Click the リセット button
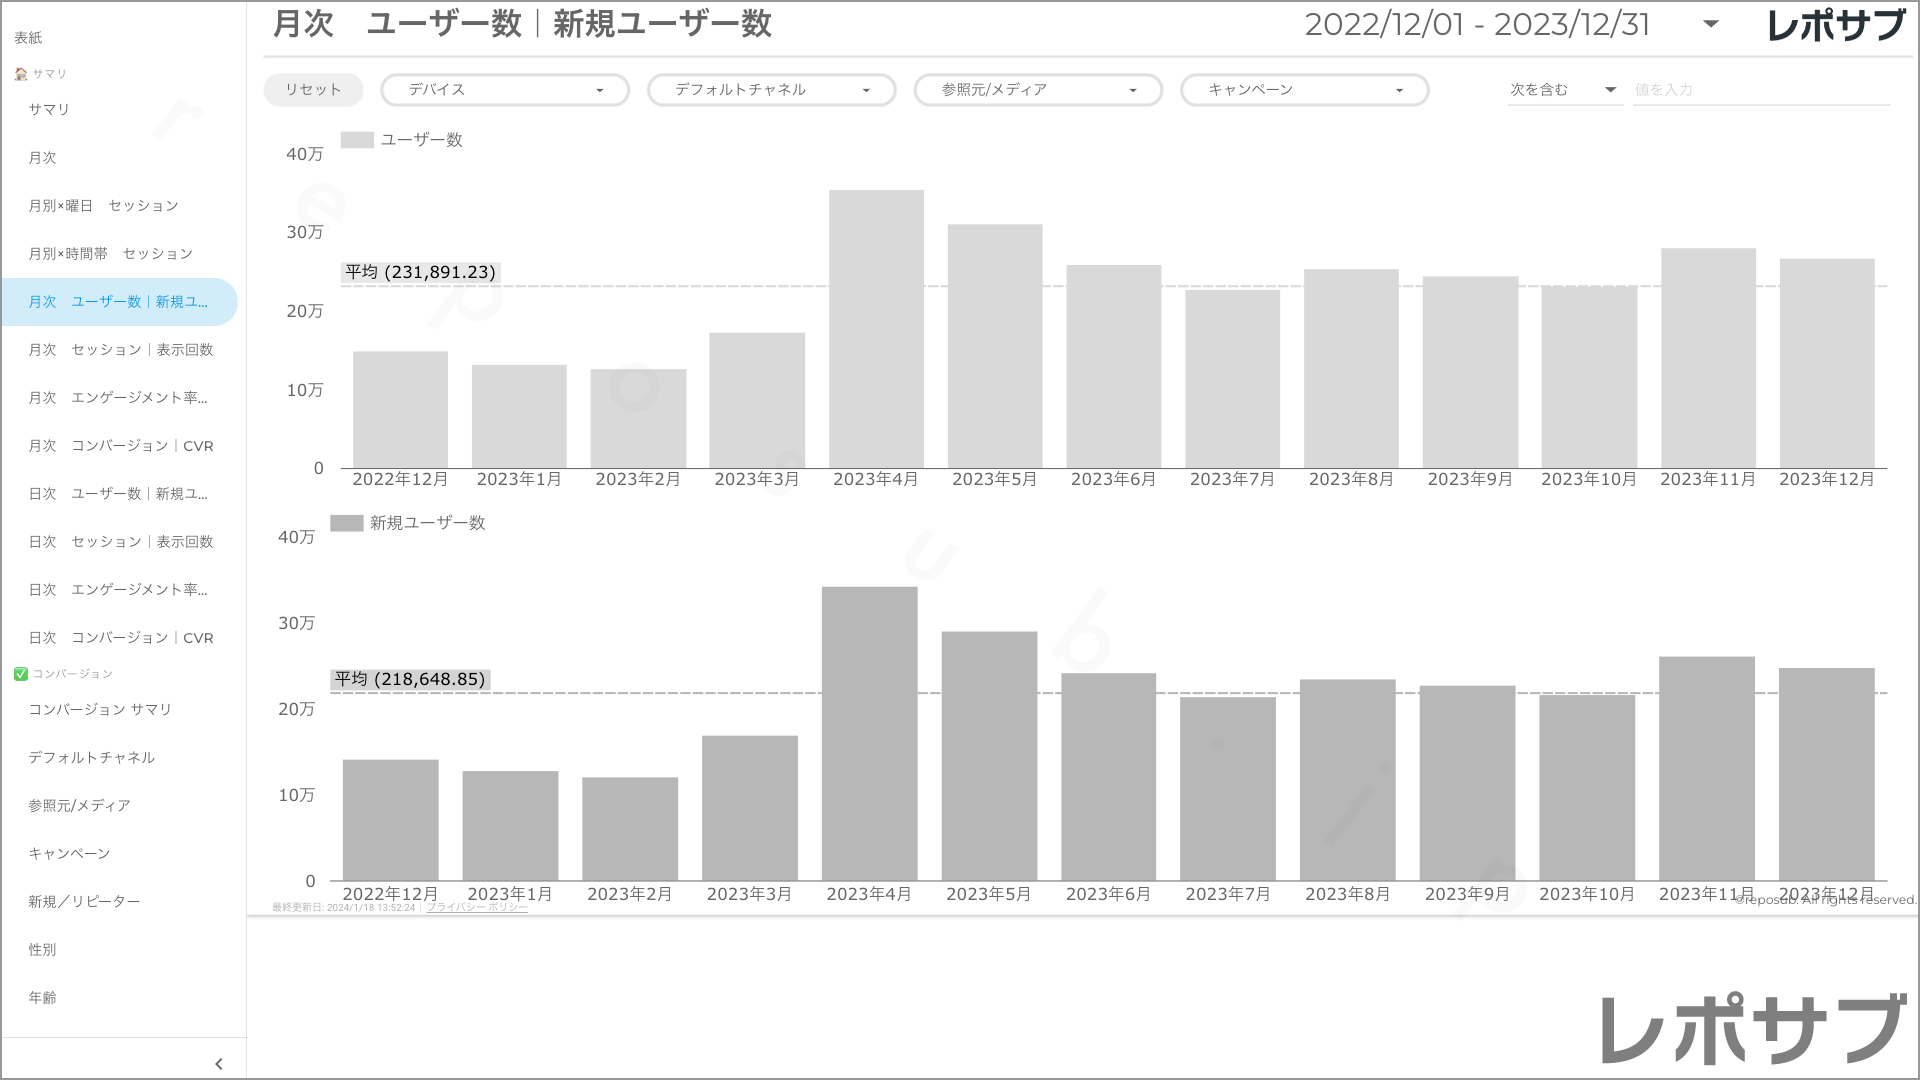This screenshot has height=1080, width=1920. coord(312,89)
